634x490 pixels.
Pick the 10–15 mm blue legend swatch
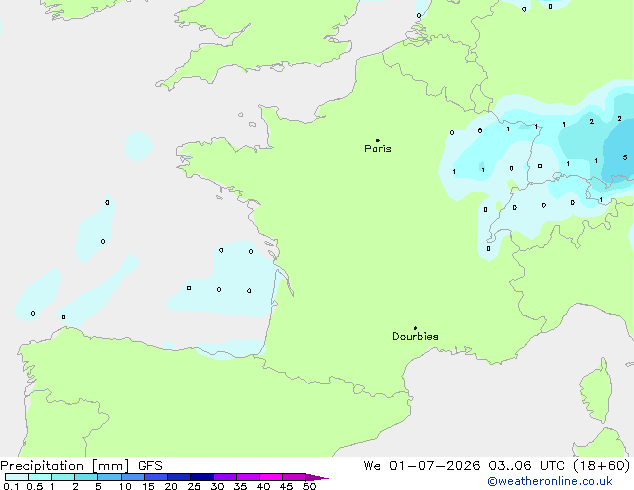point(133,477)
